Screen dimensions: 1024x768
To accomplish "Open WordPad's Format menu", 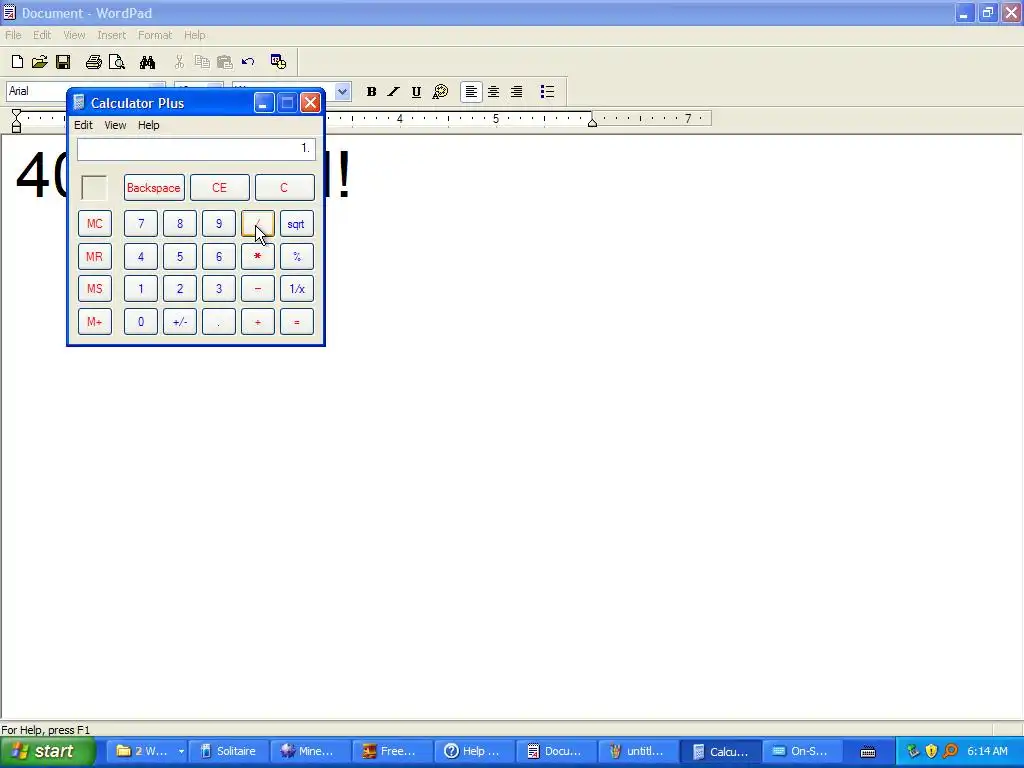I will coord(155,35).
